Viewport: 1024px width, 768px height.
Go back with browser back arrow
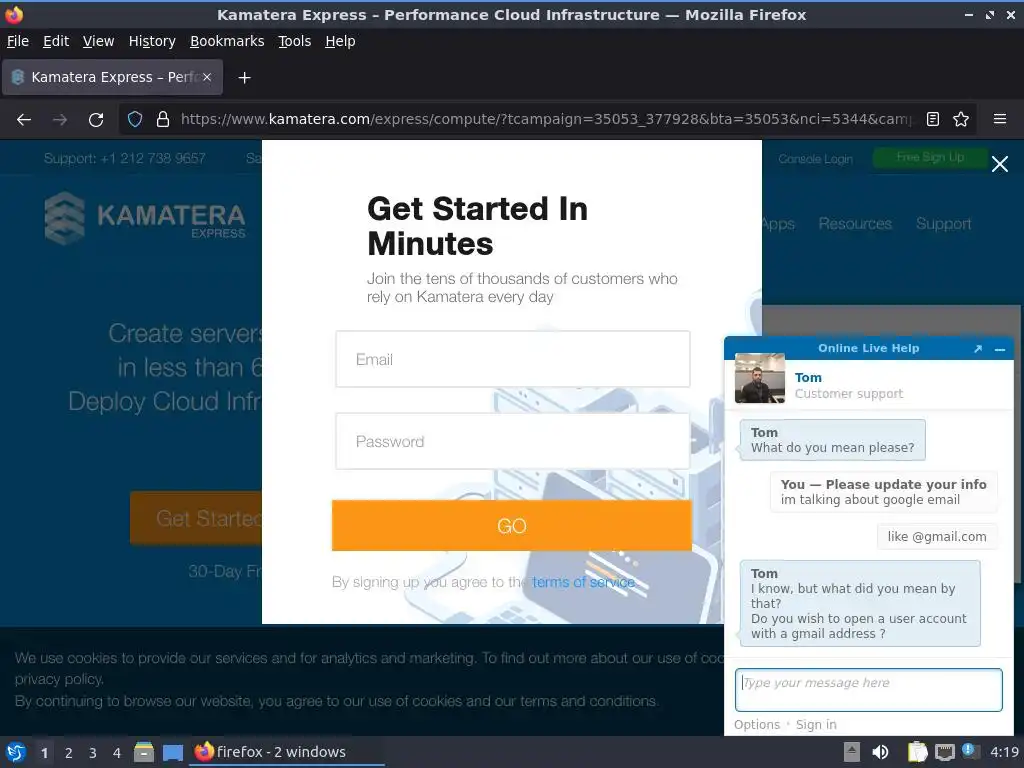(24, 120)
